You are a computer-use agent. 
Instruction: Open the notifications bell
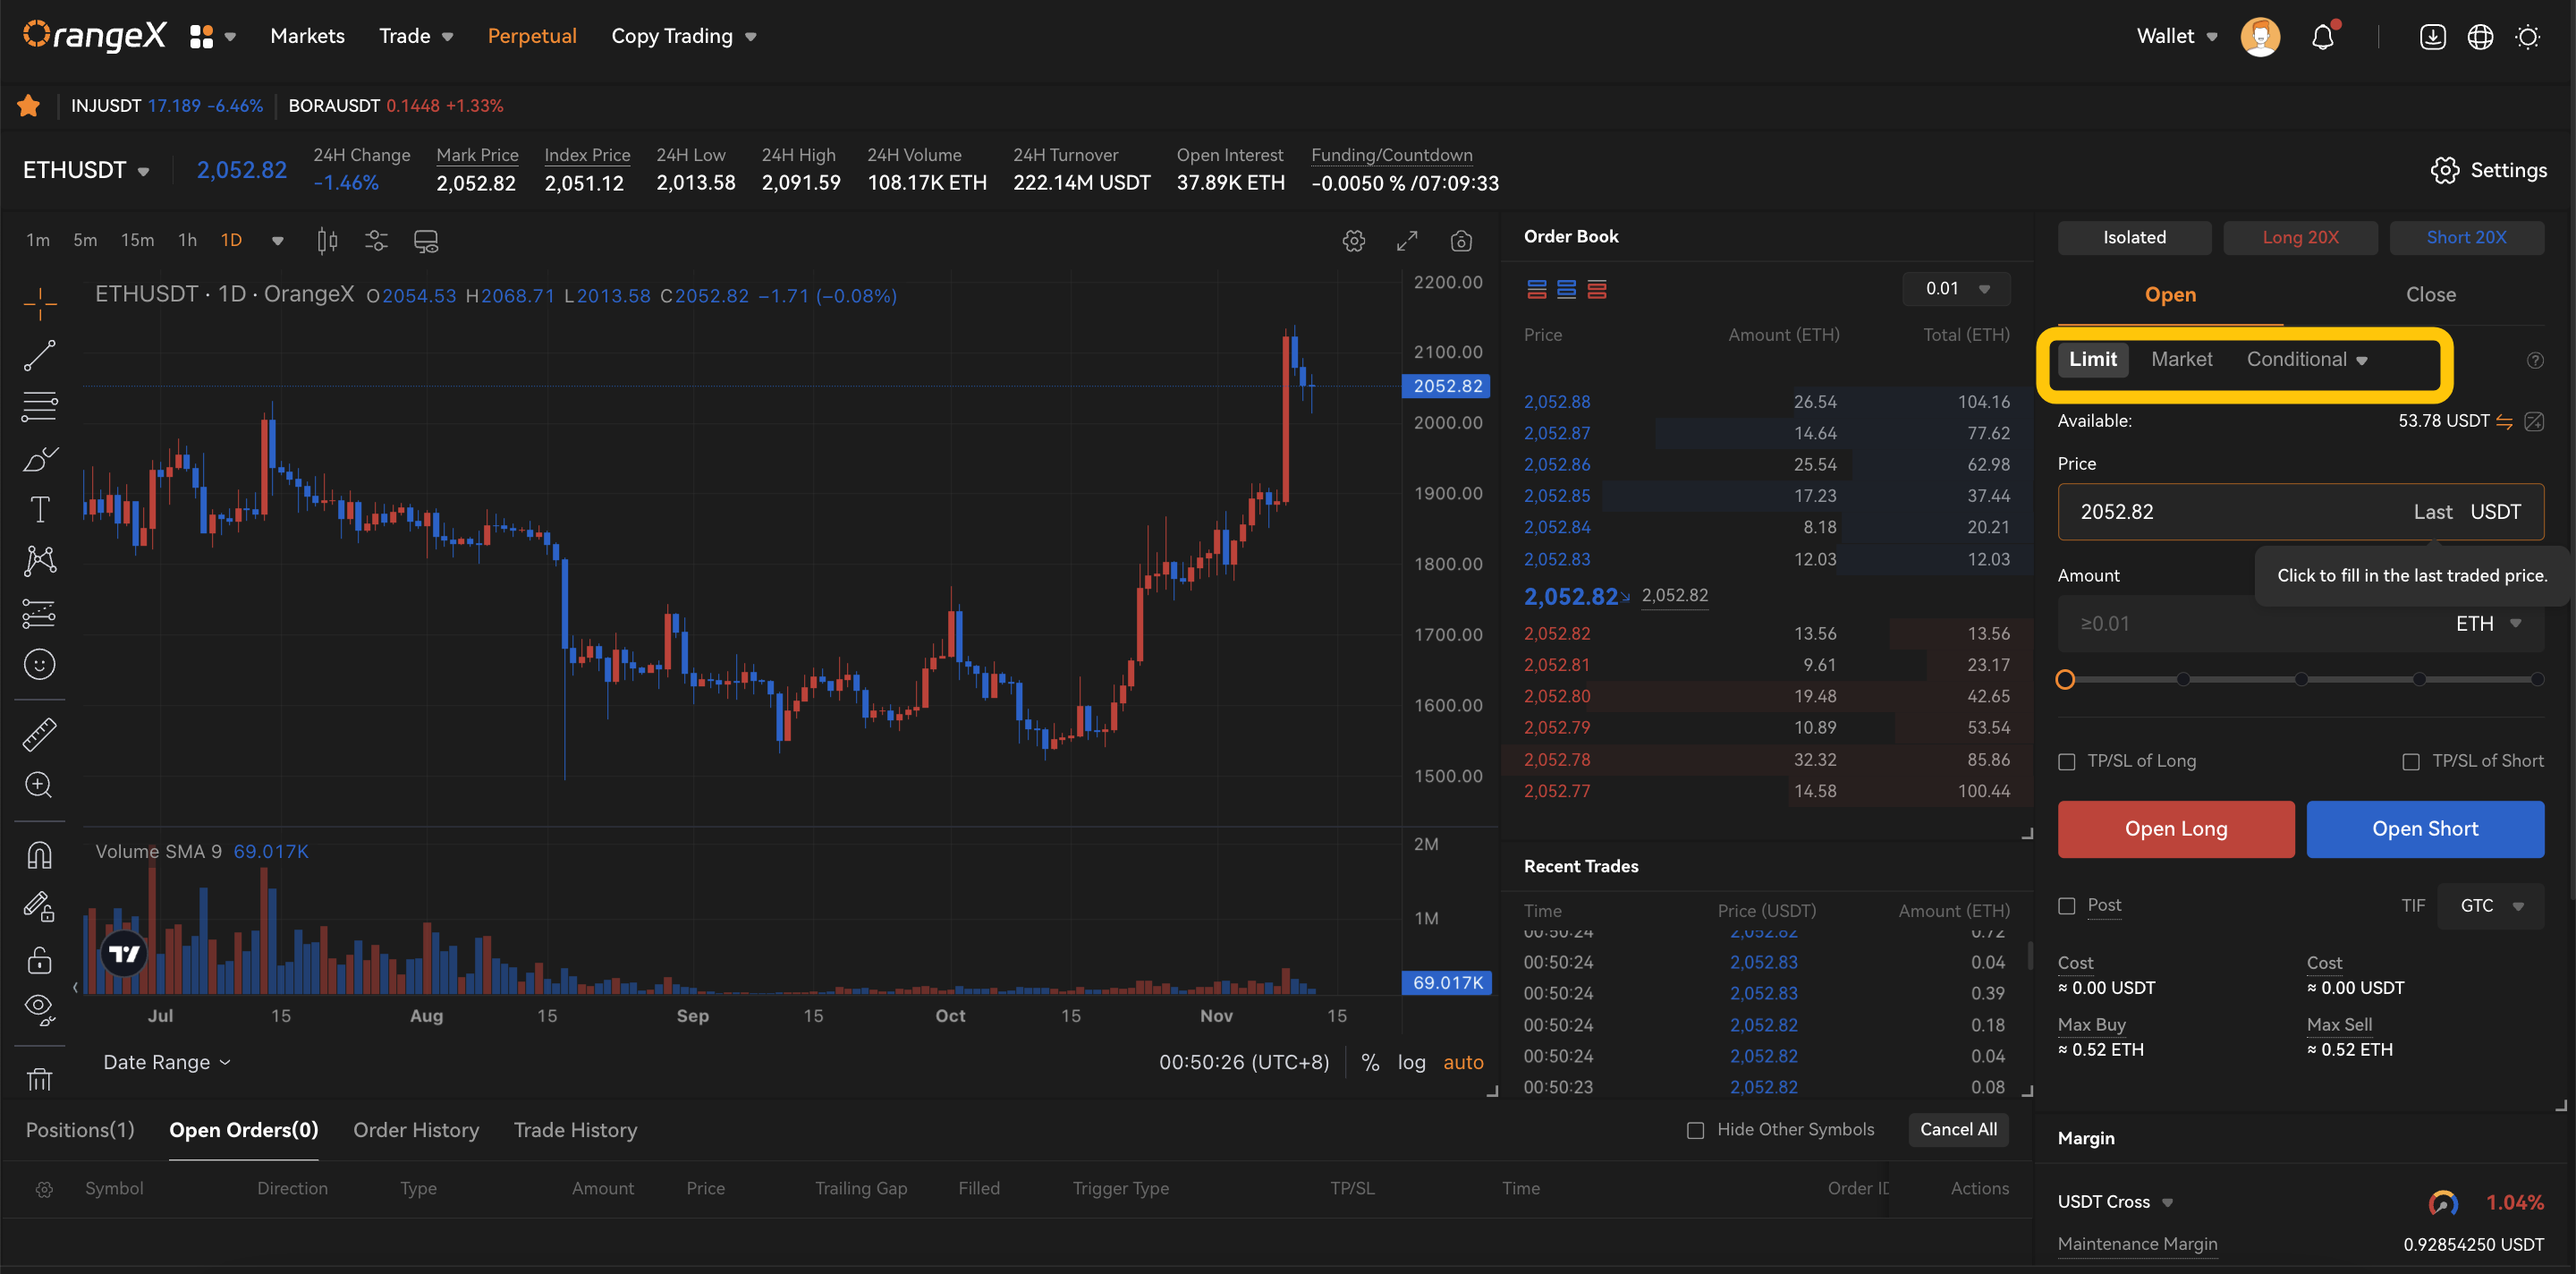(x=2323, y=37)
